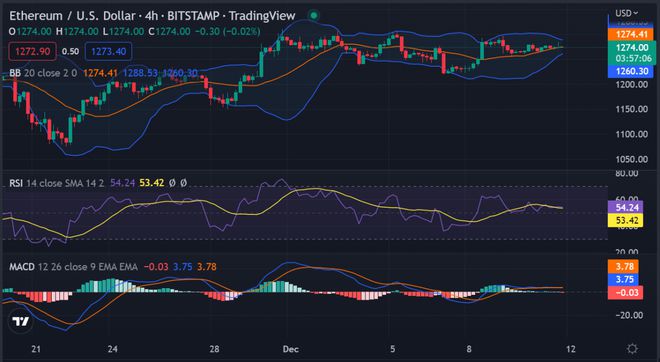Click the purple RSI 54.24 value tag
This screenshot has height=362, width=660.
[625, 207]
